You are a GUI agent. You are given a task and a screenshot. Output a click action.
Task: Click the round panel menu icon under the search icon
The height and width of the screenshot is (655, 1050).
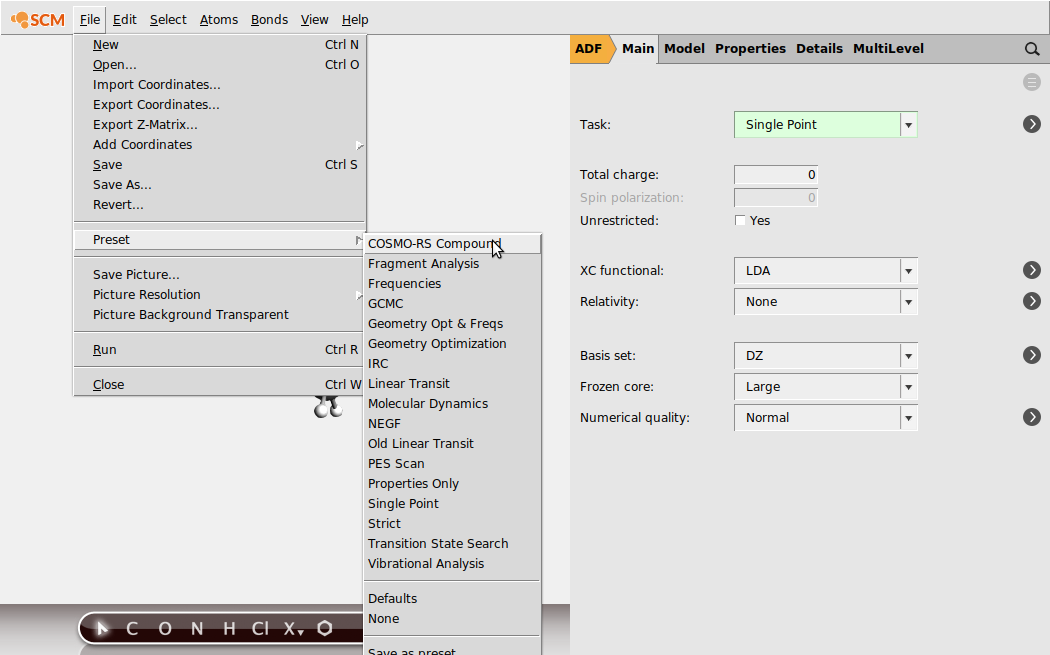(x=1032, y=82)
